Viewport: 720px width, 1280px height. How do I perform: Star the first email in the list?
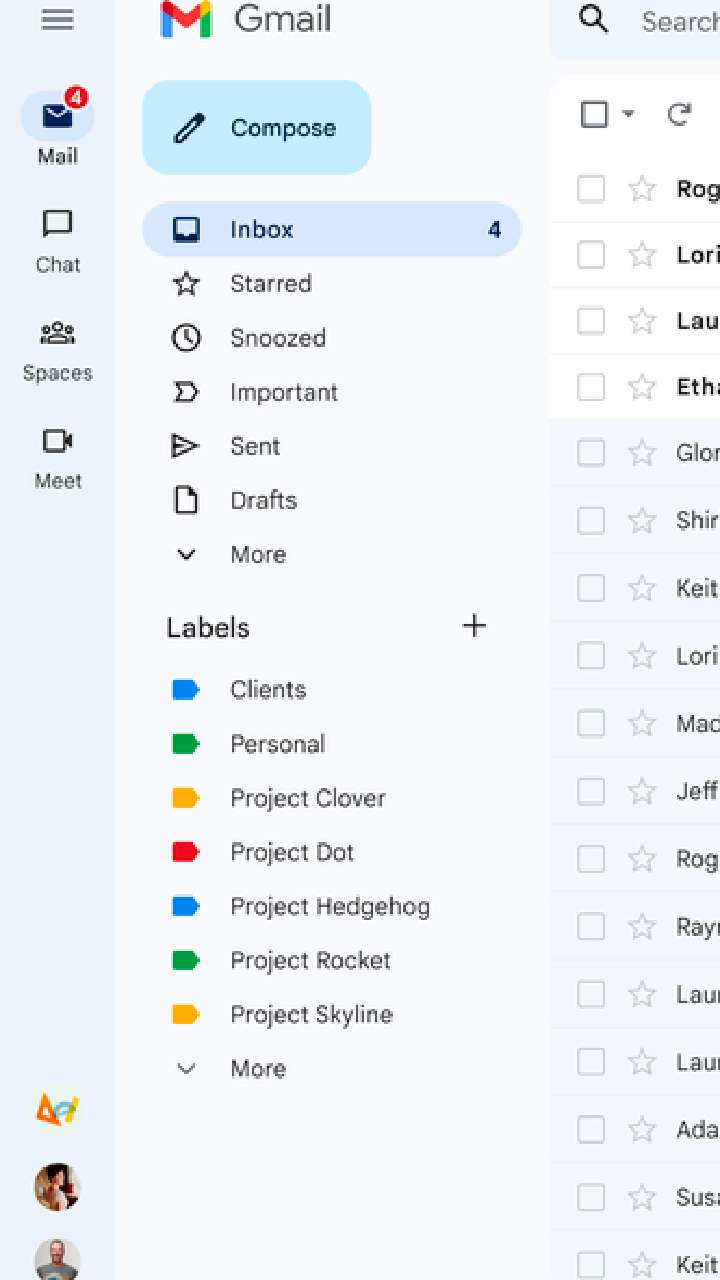tap(641, 188)
